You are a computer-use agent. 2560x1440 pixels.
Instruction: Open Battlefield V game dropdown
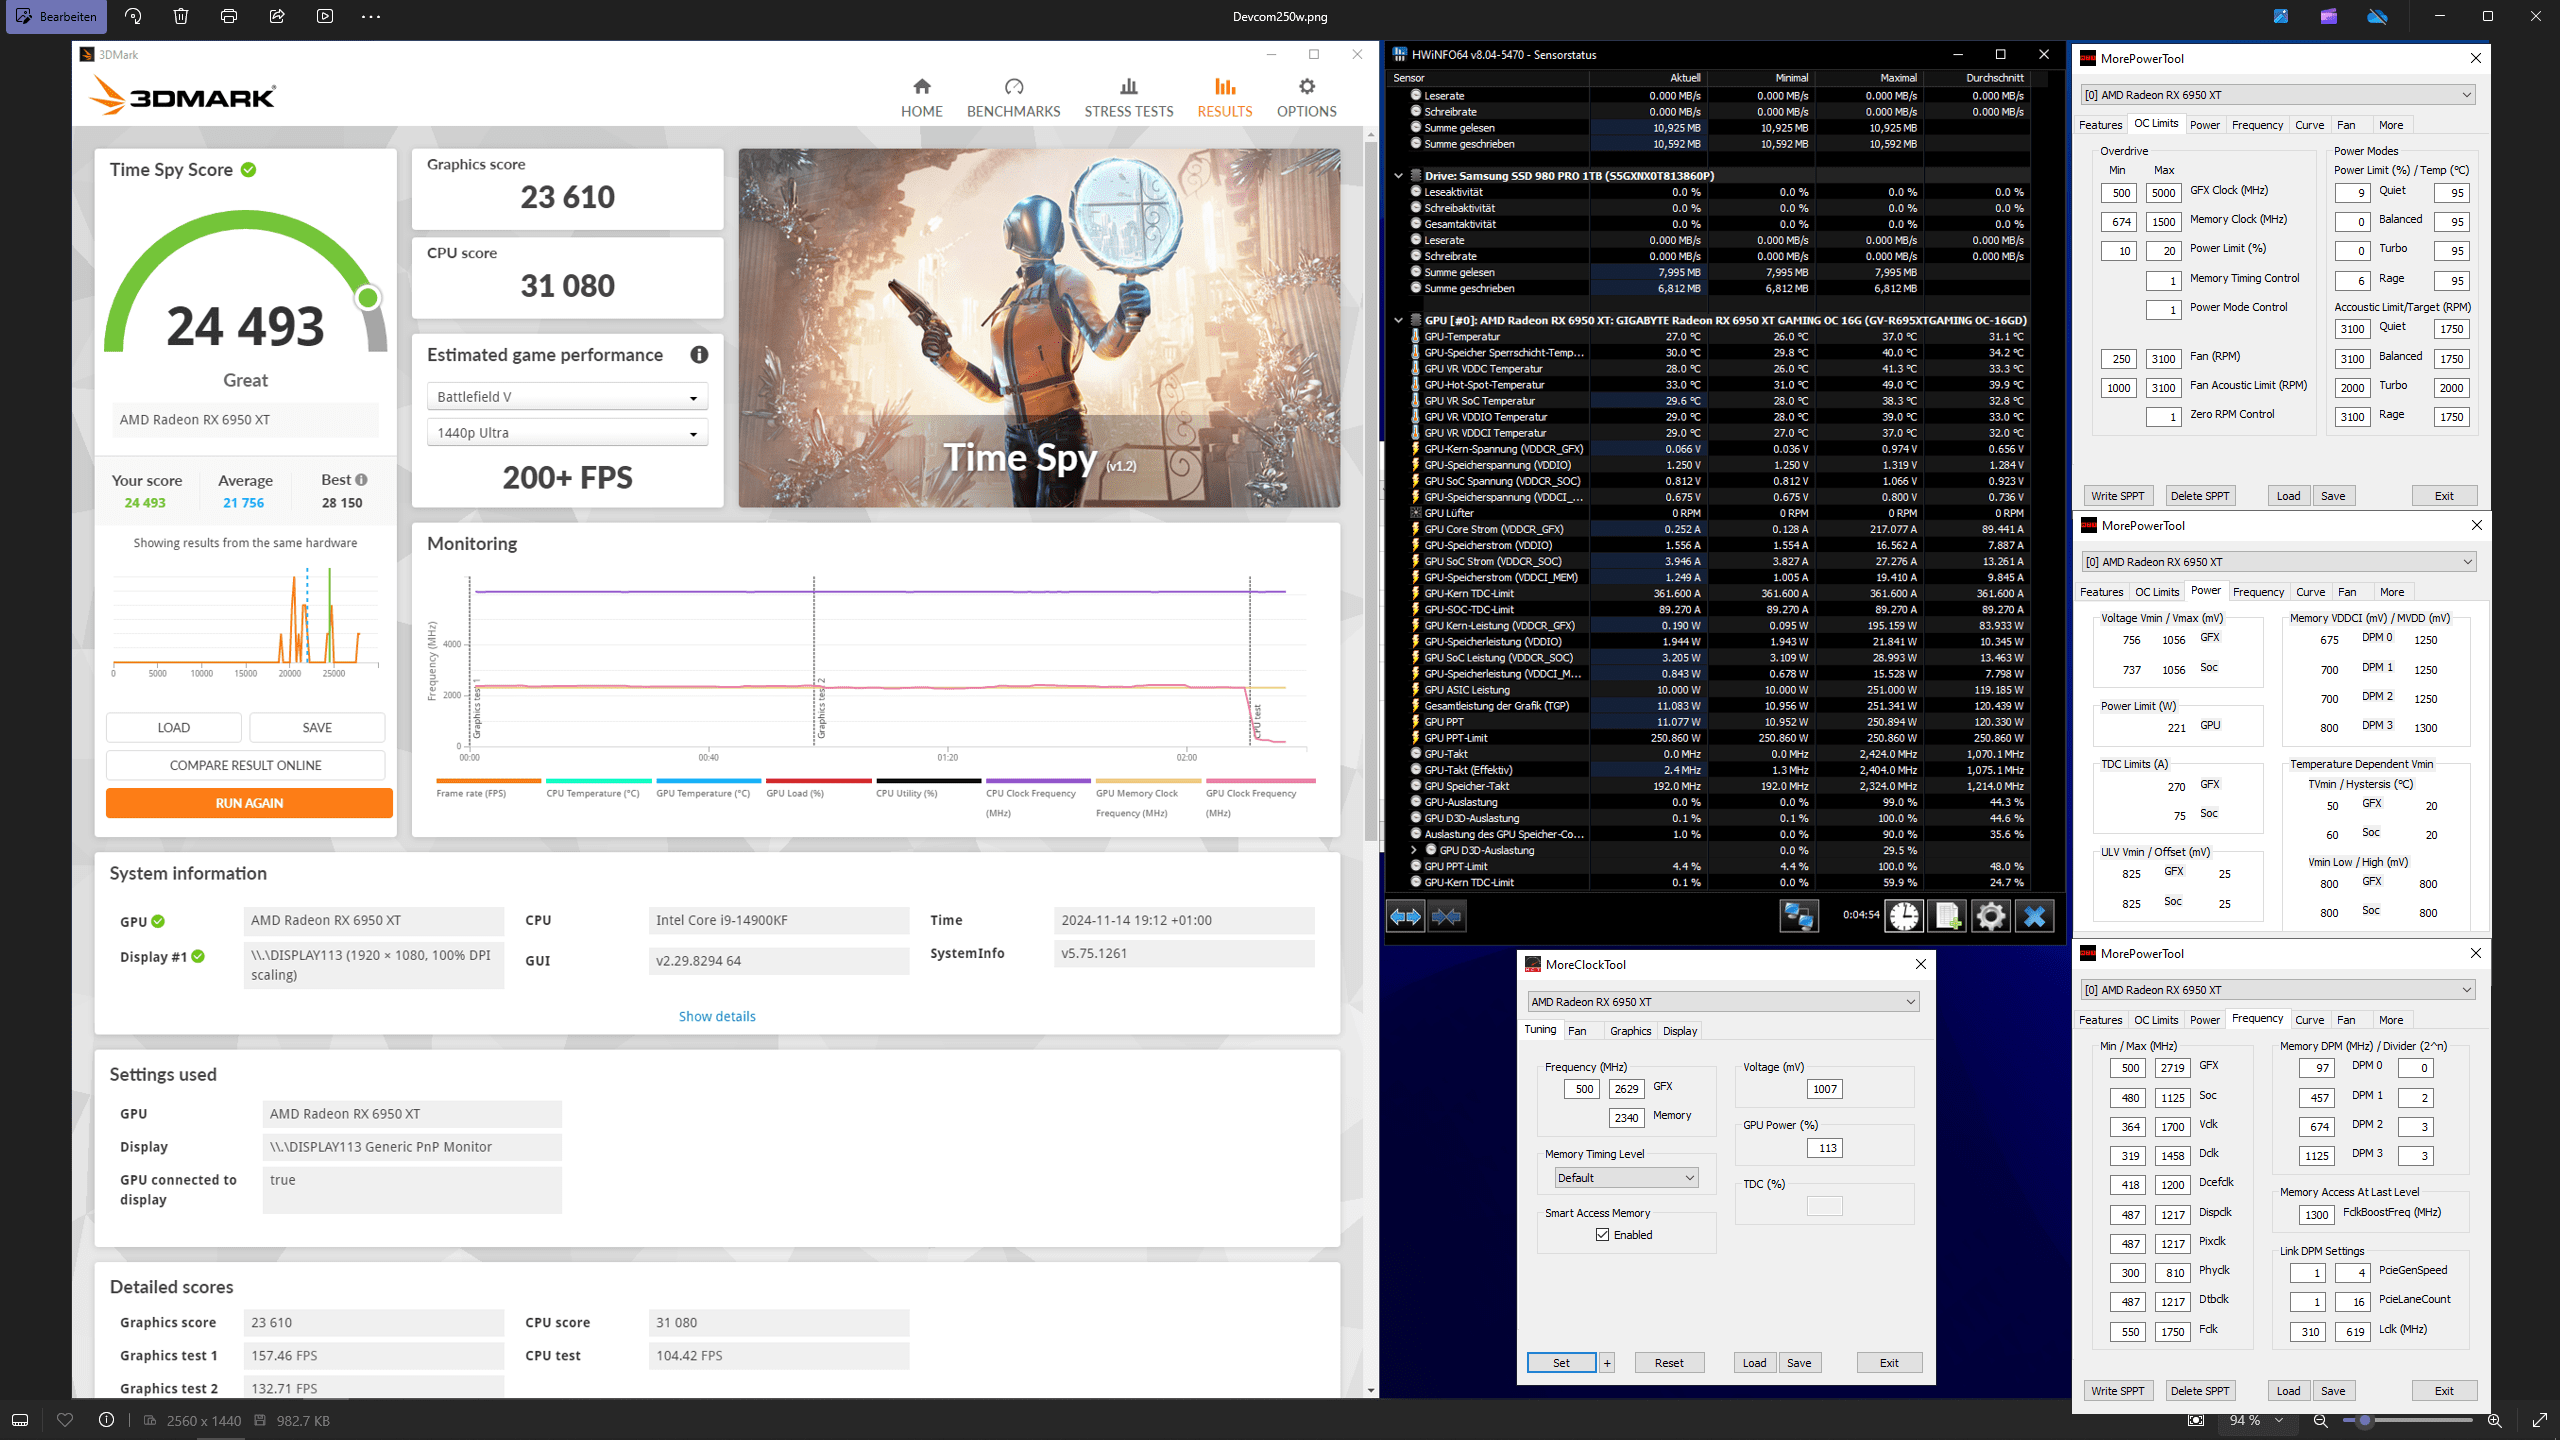click(567, 397)
